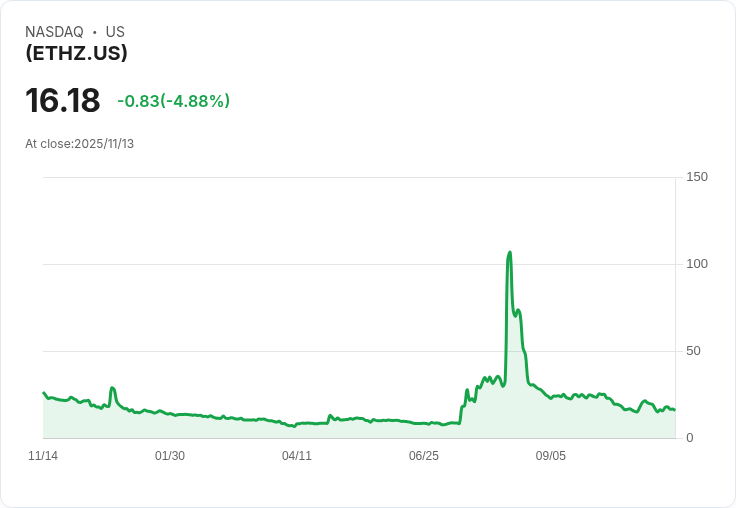Click the chart's highest price peak
The image size is (736, 508).
[x=510, y=253]
